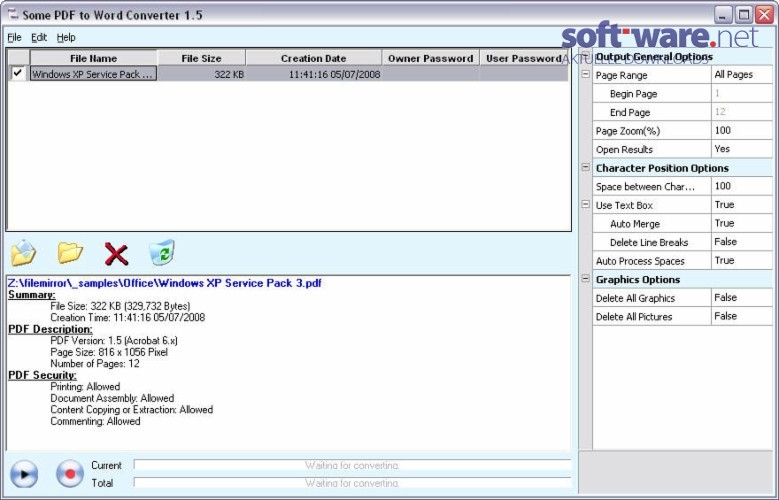Click the yellow open folder icon
Viewport: 779px width, 500px height.
(x=70, y=253)
